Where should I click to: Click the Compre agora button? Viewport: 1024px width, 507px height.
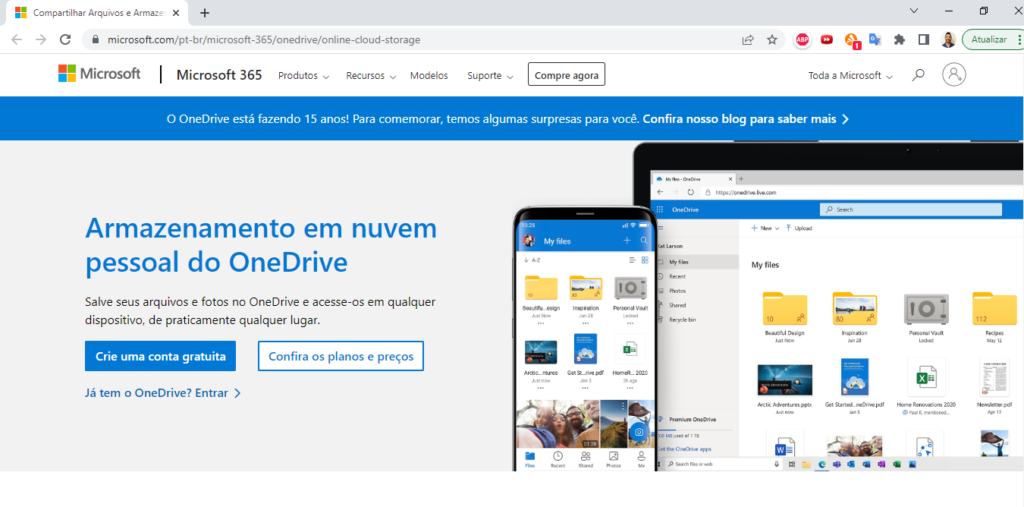[566, 75]
